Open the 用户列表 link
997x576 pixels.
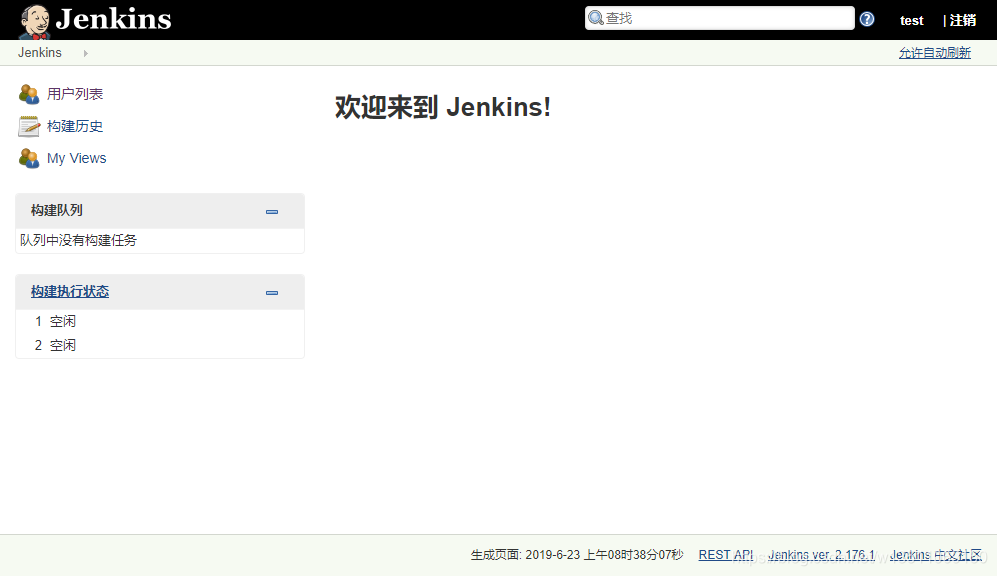(75, 94)
